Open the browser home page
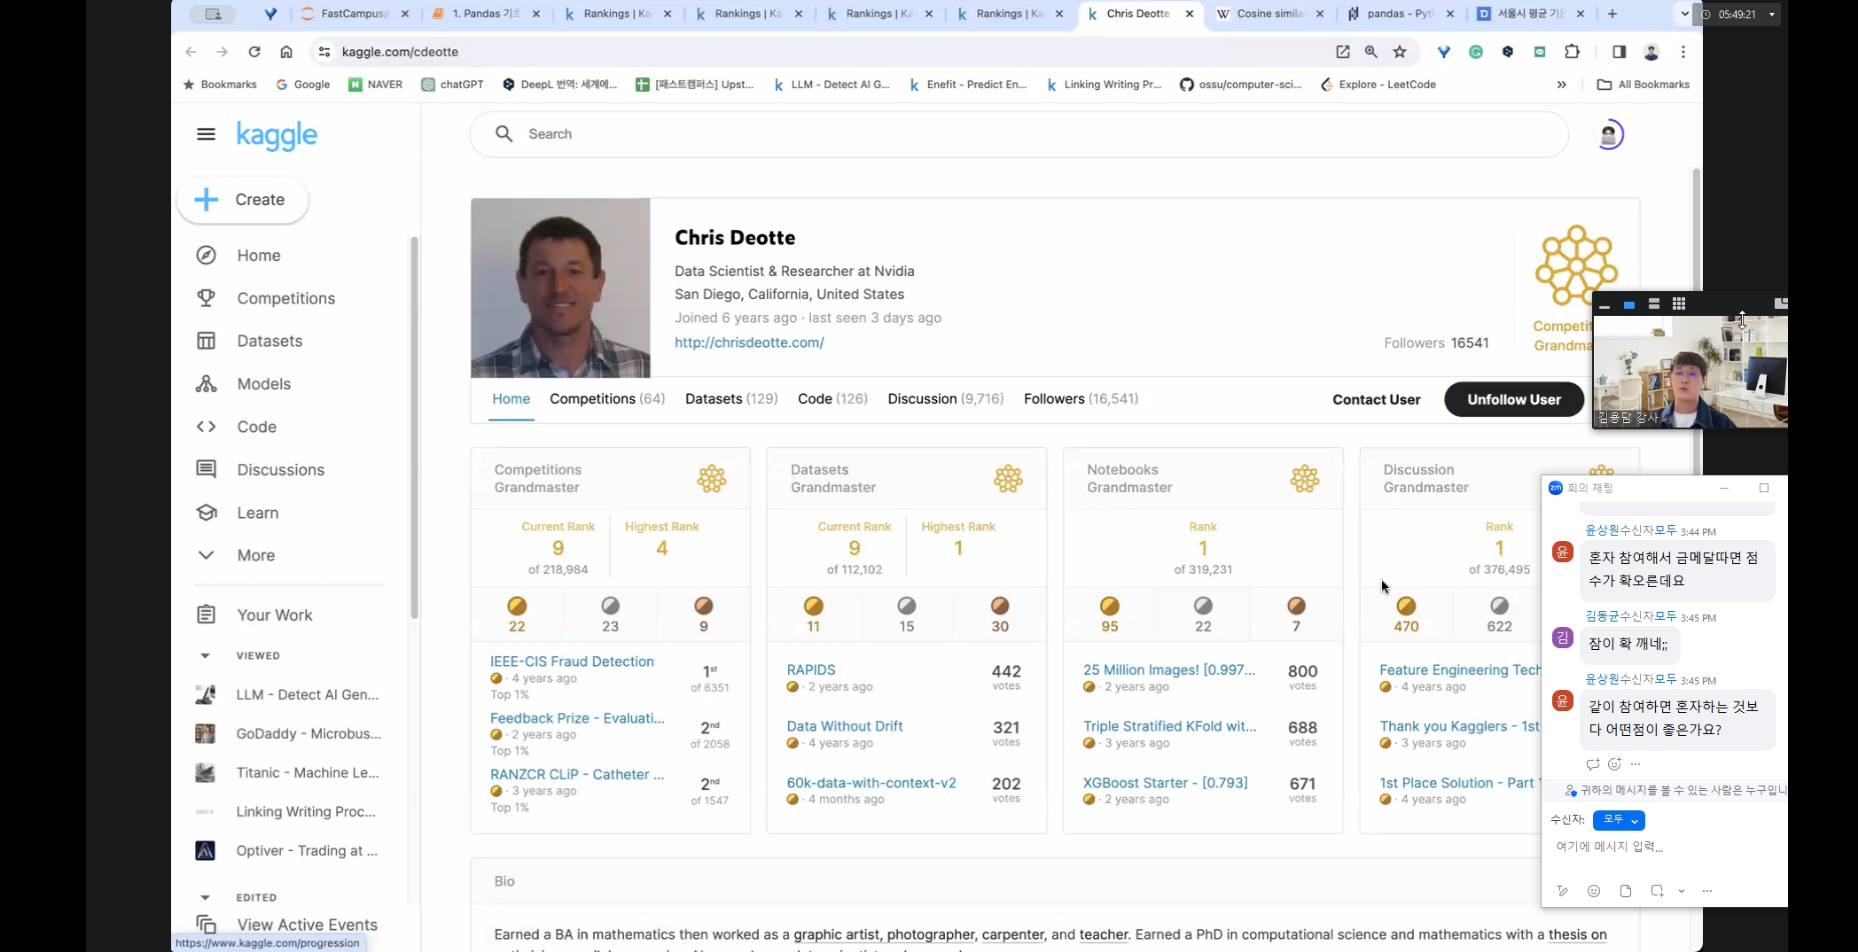Screen dimensions: 1858x952 tap(286, 52)
